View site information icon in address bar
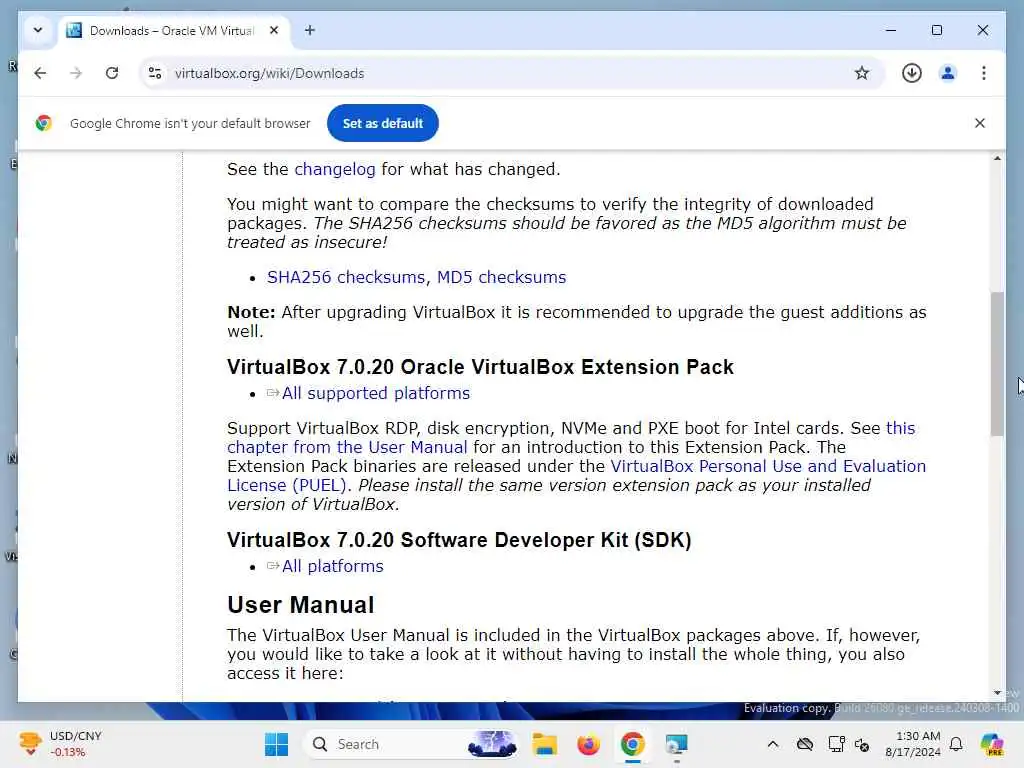This screenshot has width=1024, height=768. click(x=155, y=73)
